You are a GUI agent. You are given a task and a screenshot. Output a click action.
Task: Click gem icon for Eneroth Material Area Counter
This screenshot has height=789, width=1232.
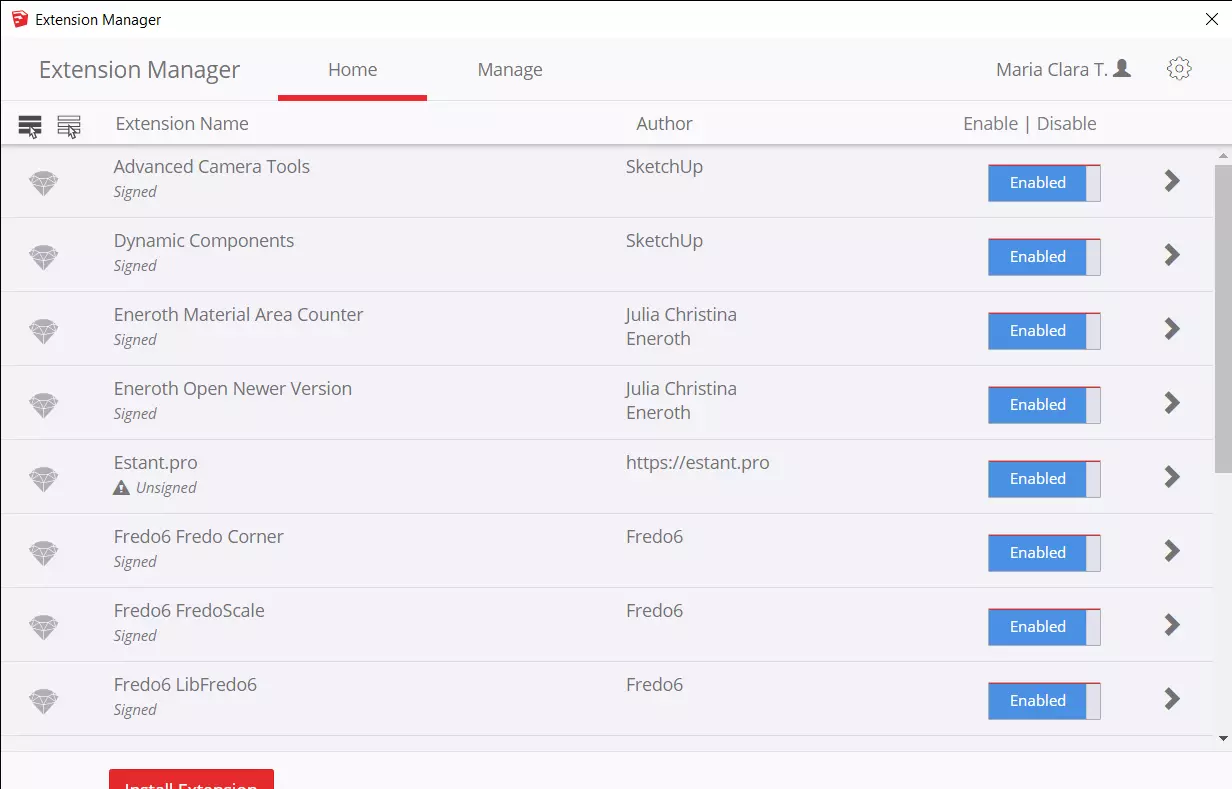click(43, 331)
